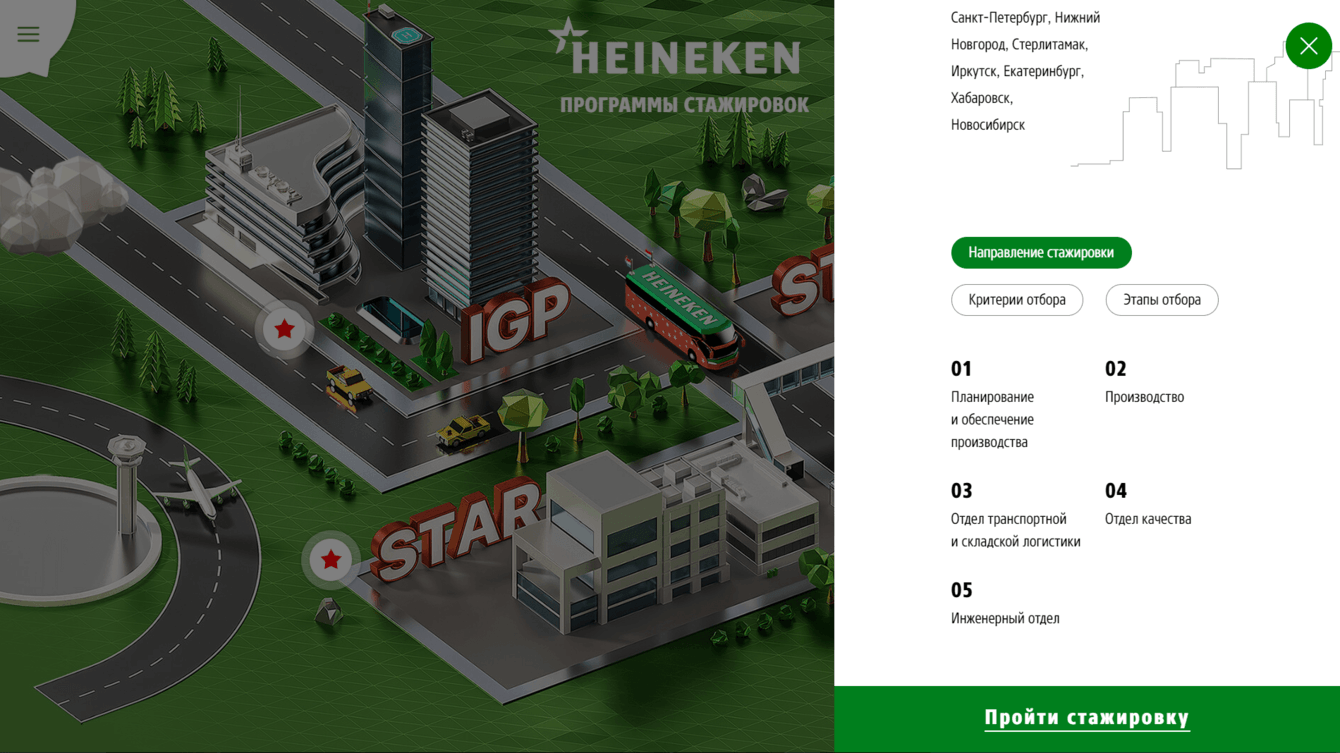The width and height of the screenshot is (1340, 753).
Task: Select item 03 Отдел транспортной и складской логистики
Action: (1015, 515)
